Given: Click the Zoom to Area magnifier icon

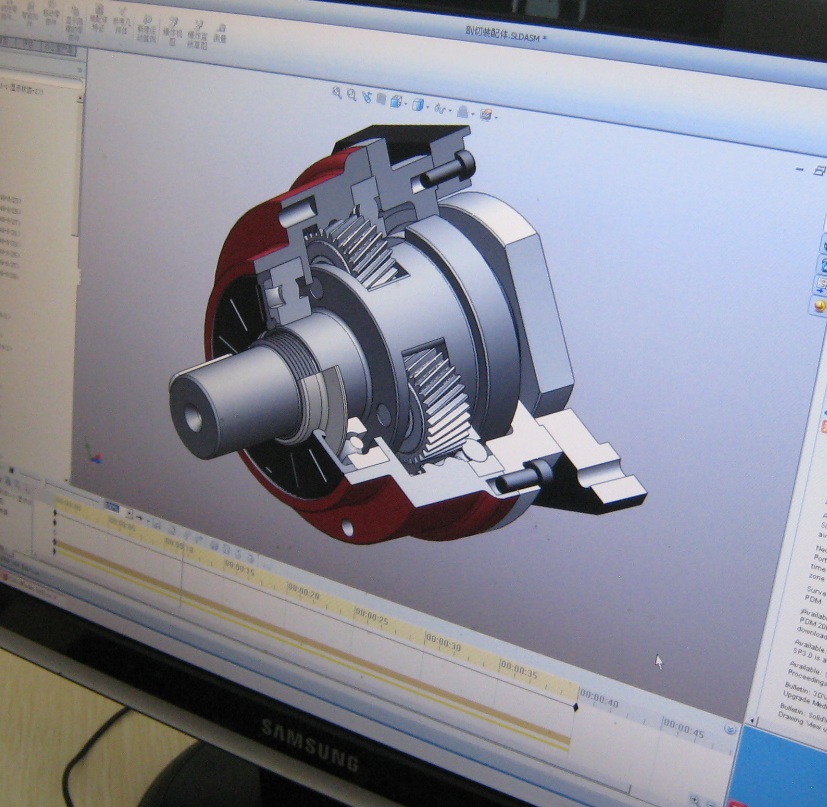Looking at the screenshot, I should click(352, 95).
